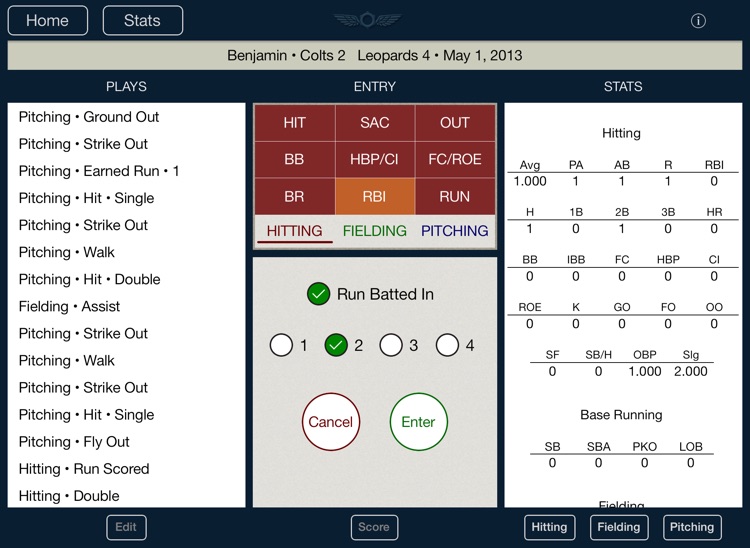Tap the Slg value 2.000
Screen dimensions: 750x548
[x=691, y=372]
